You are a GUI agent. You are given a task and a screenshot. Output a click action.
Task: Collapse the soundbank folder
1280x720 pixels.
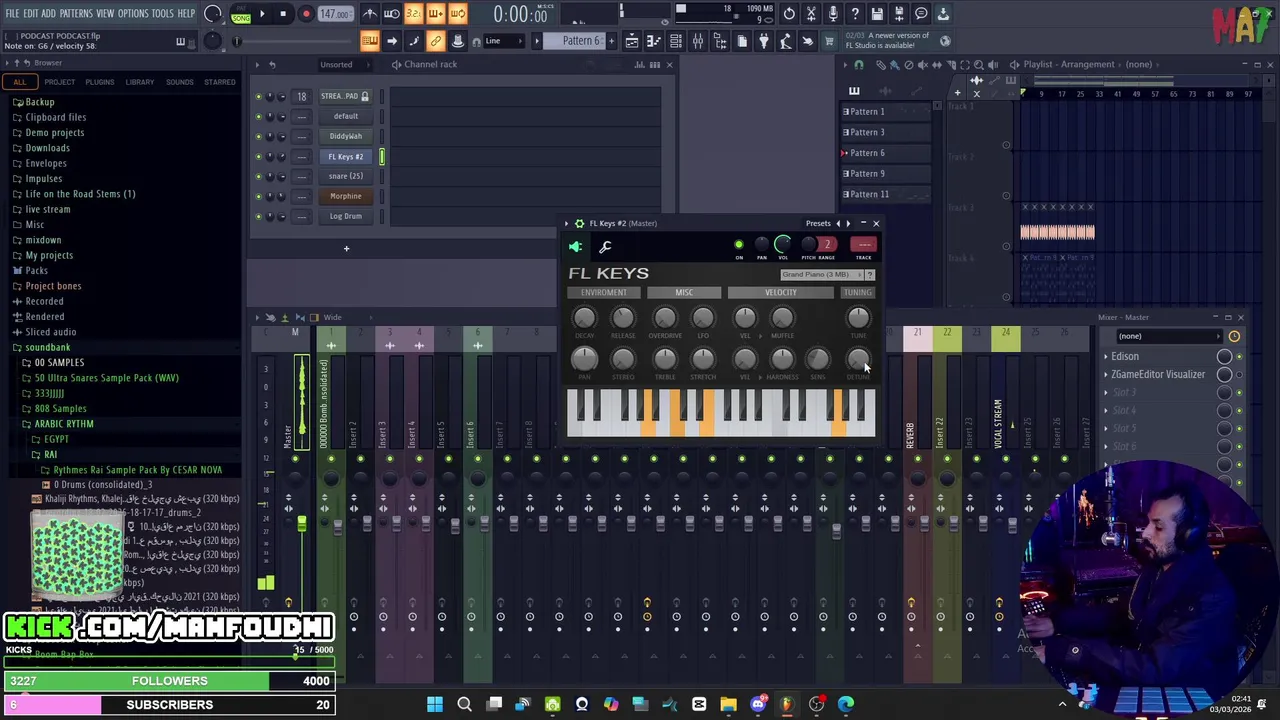pyautogui.click(x=47, y=347)
